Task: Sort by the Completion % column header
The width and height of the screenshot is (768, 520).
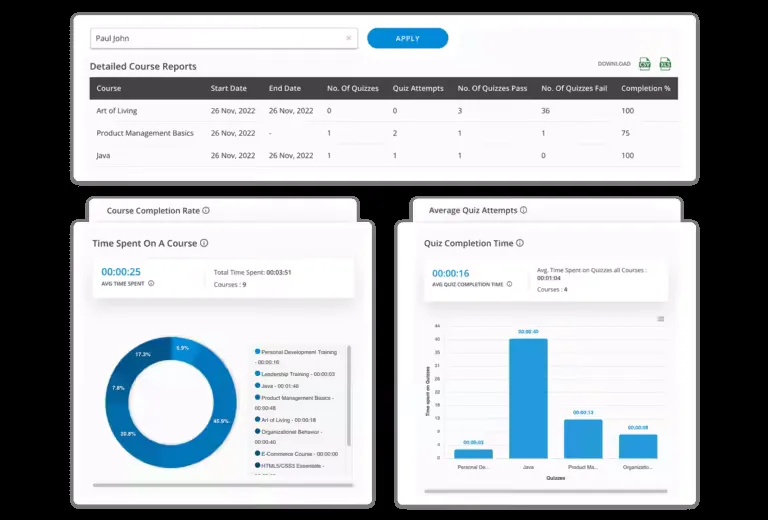Action: tap(646, 89)
